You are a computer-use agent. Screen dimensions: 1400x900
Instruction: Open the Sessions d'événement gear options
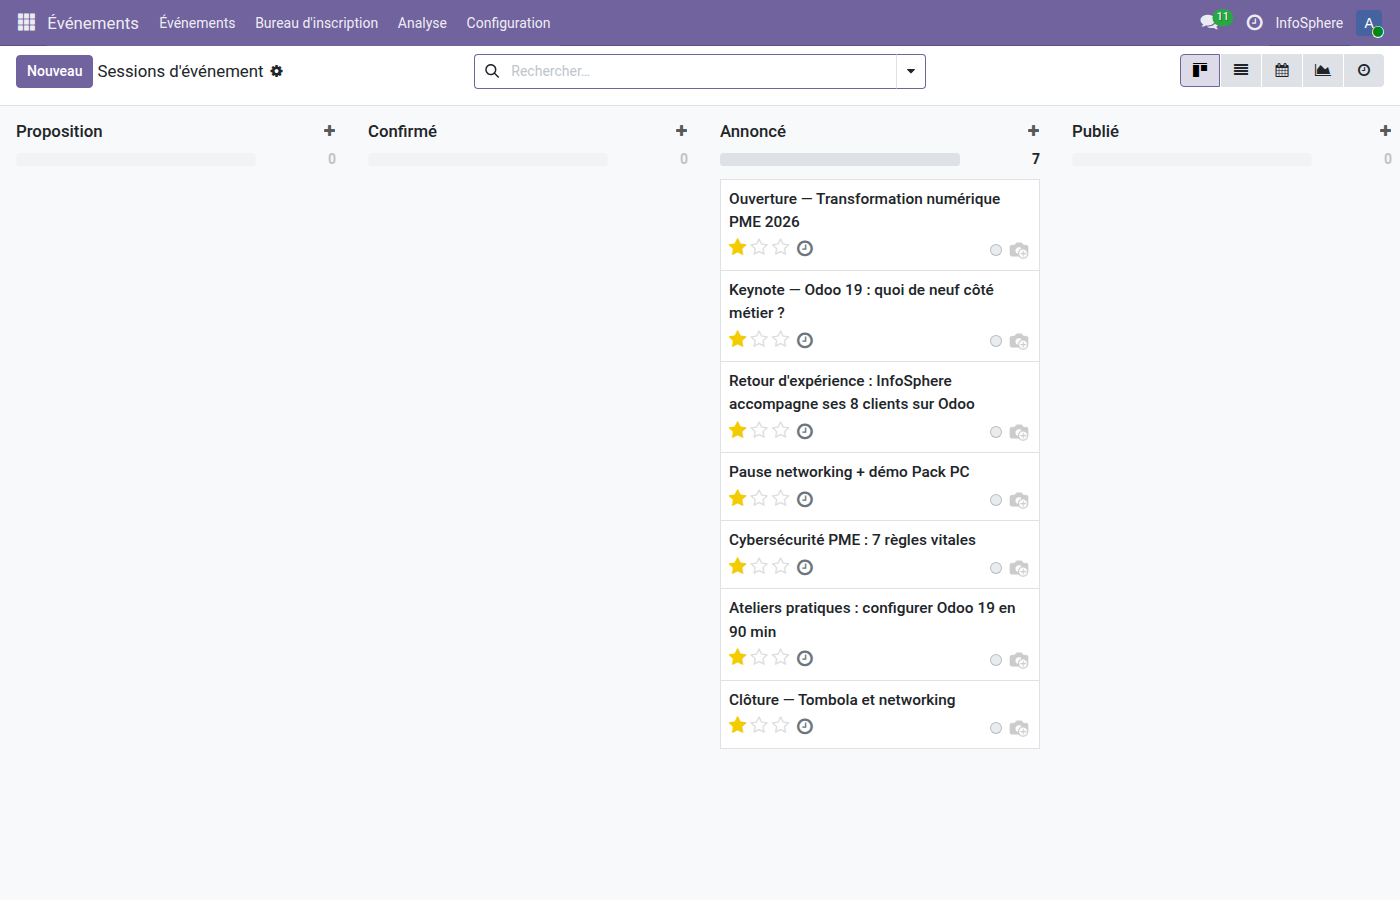click(277, 71)
